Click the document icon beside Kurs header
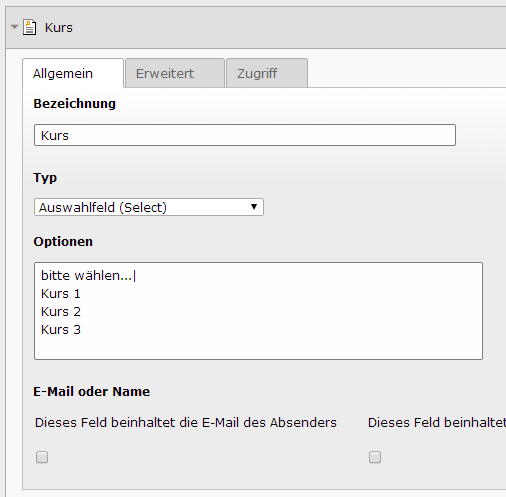506x497 pixels. (30, 27)
